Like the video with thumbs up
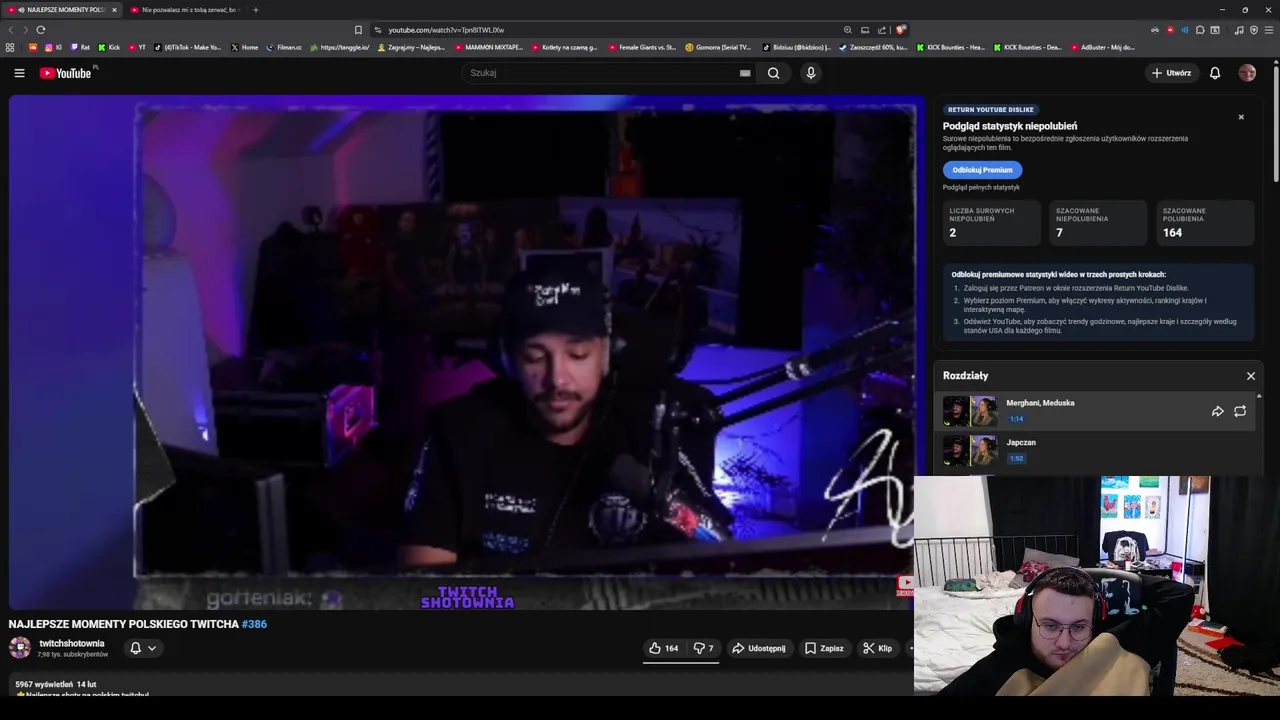 (x=663, y=648)
